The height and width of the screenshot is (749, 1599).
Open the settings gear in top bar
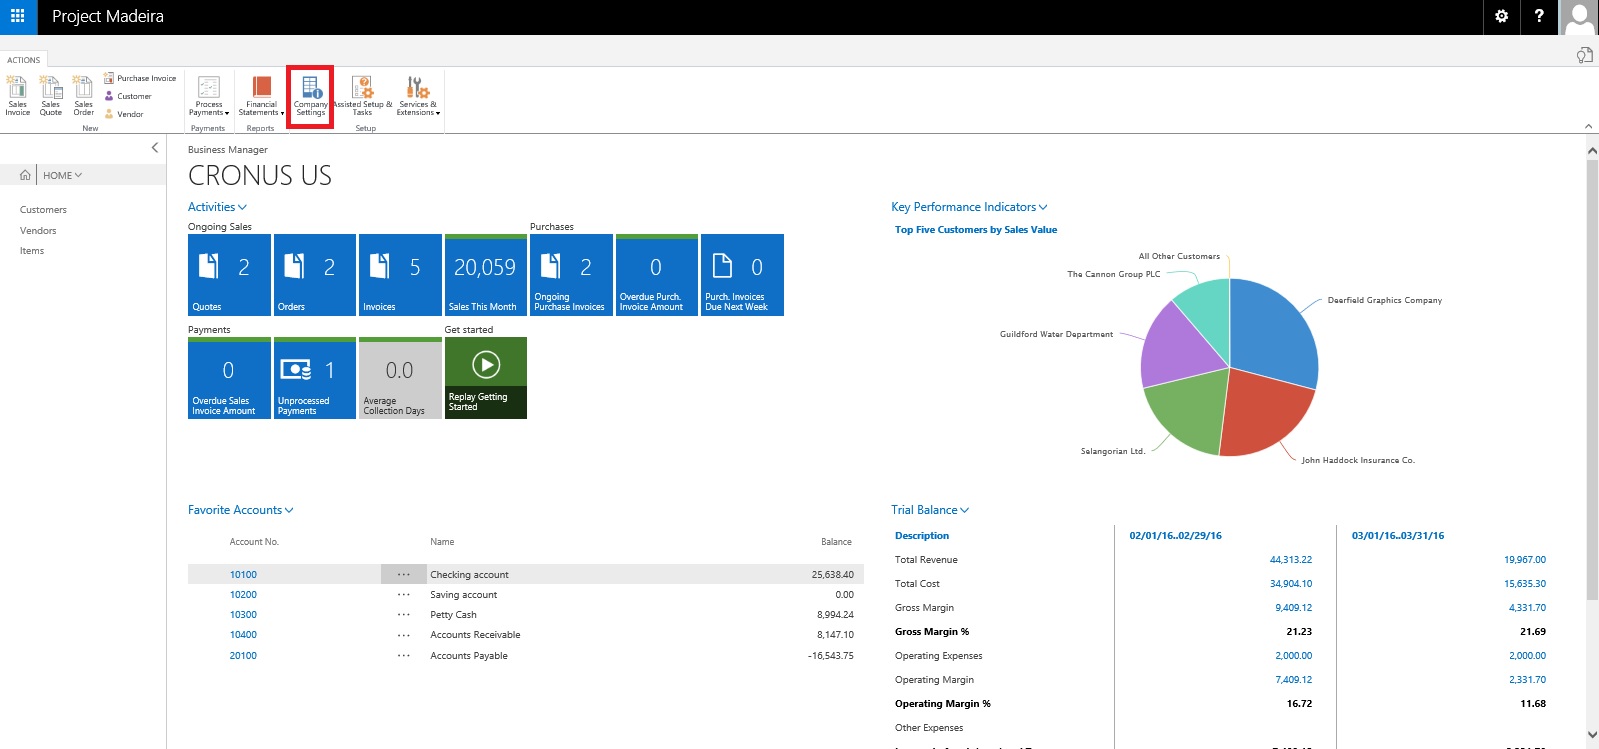point(1501,17)
